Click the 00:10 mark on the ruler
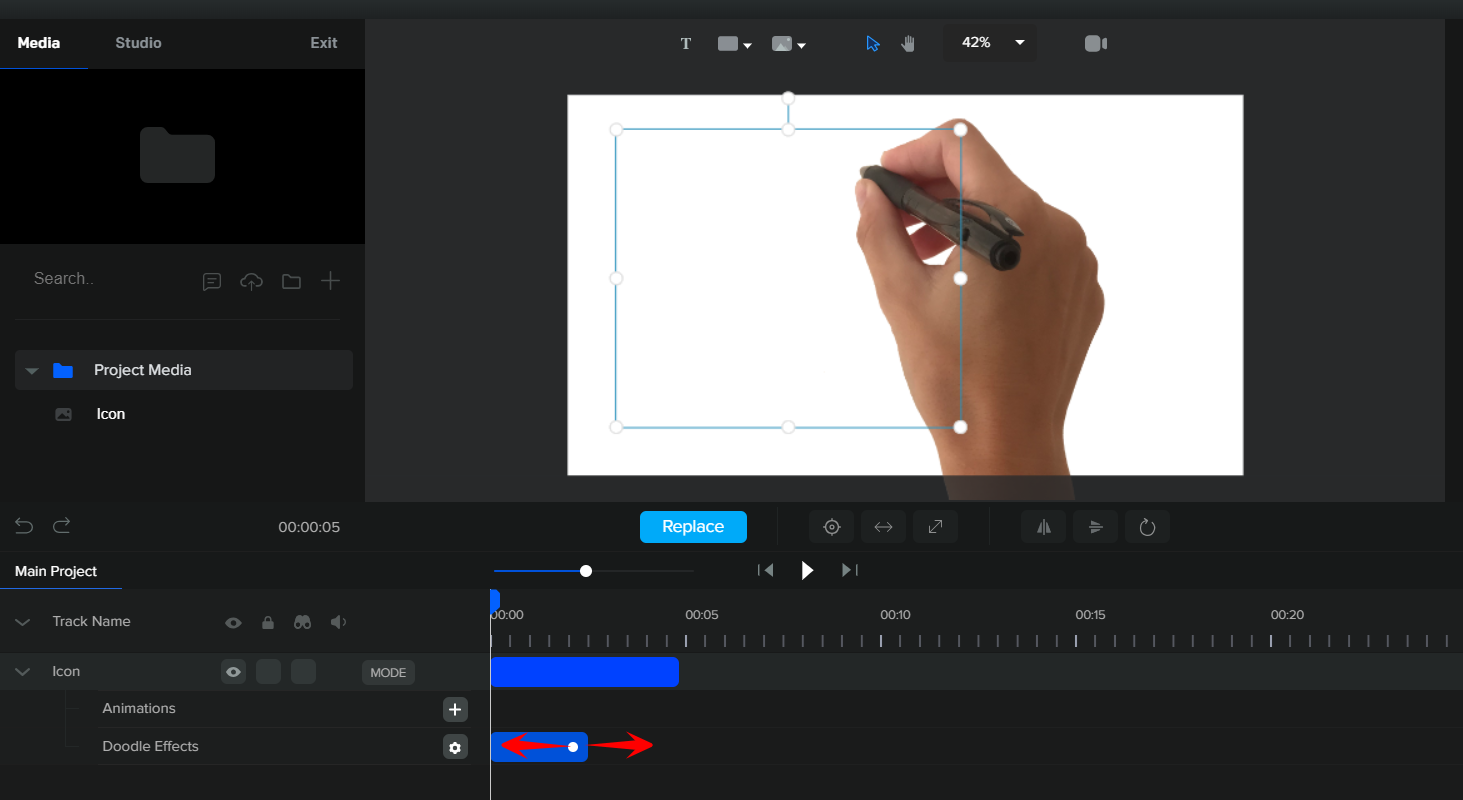1463x800 pixels. [895, 615]
